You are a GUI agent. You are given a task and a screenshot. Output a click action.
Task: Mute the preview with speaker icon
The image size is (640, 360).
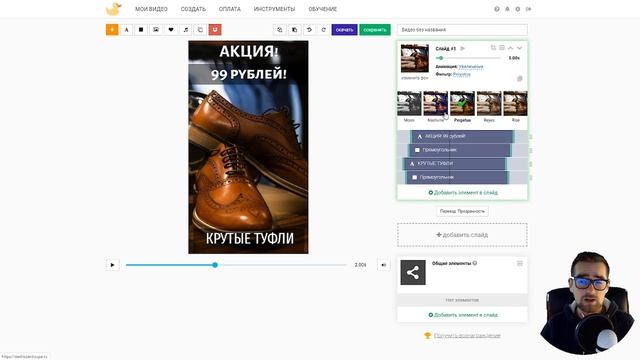coord(383,265)
